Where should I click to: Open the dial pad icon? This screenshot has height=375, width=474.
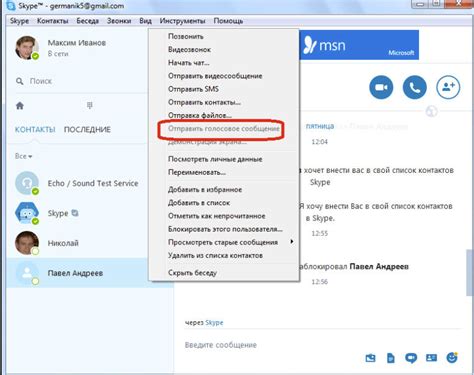point(89,106)
